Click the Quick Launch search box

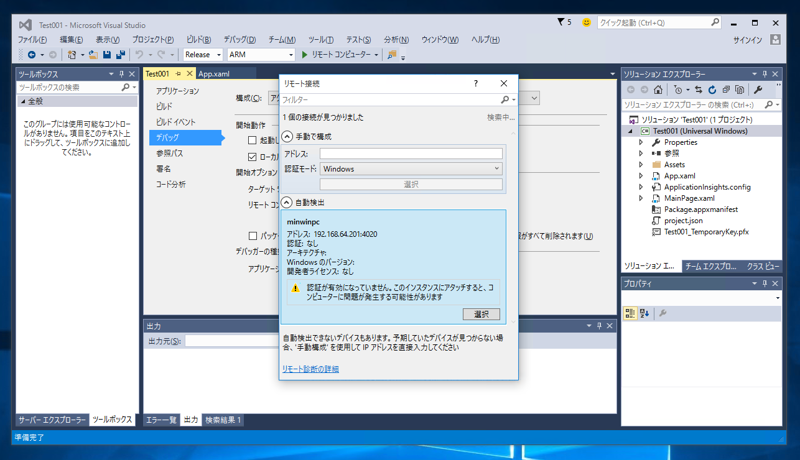(x=659, y=22)
